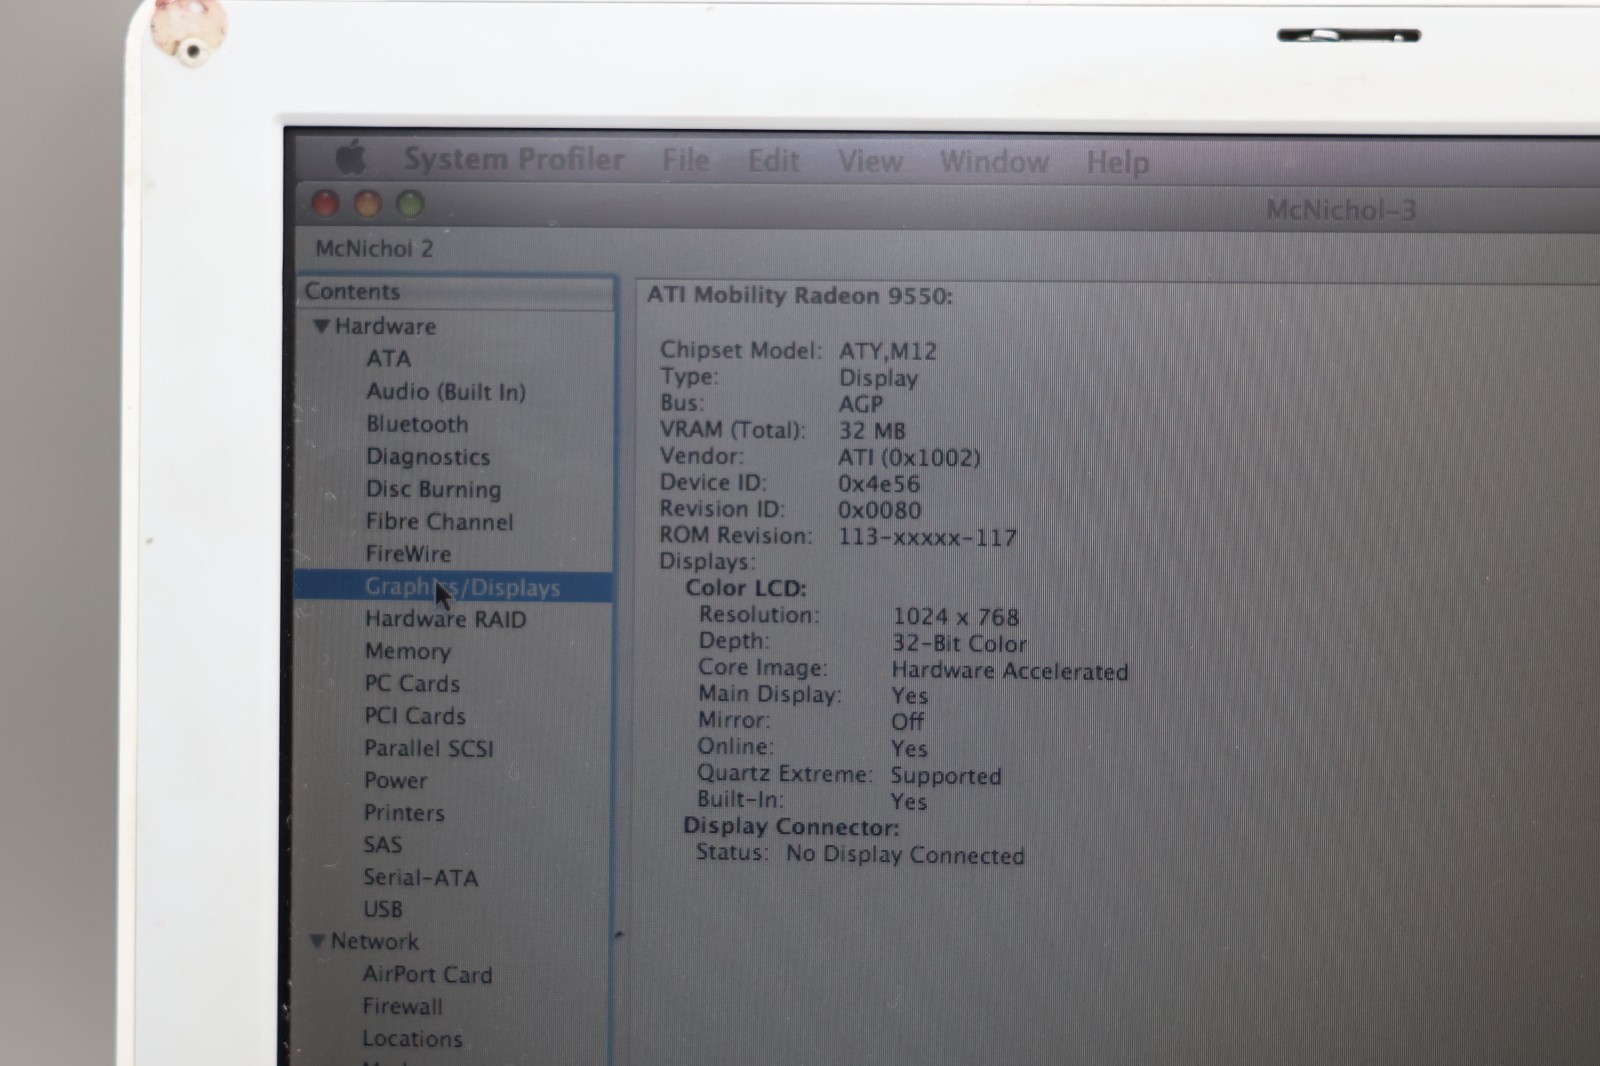
Task: Select FireWire in the Hardware list
Action: click(408, 554)
